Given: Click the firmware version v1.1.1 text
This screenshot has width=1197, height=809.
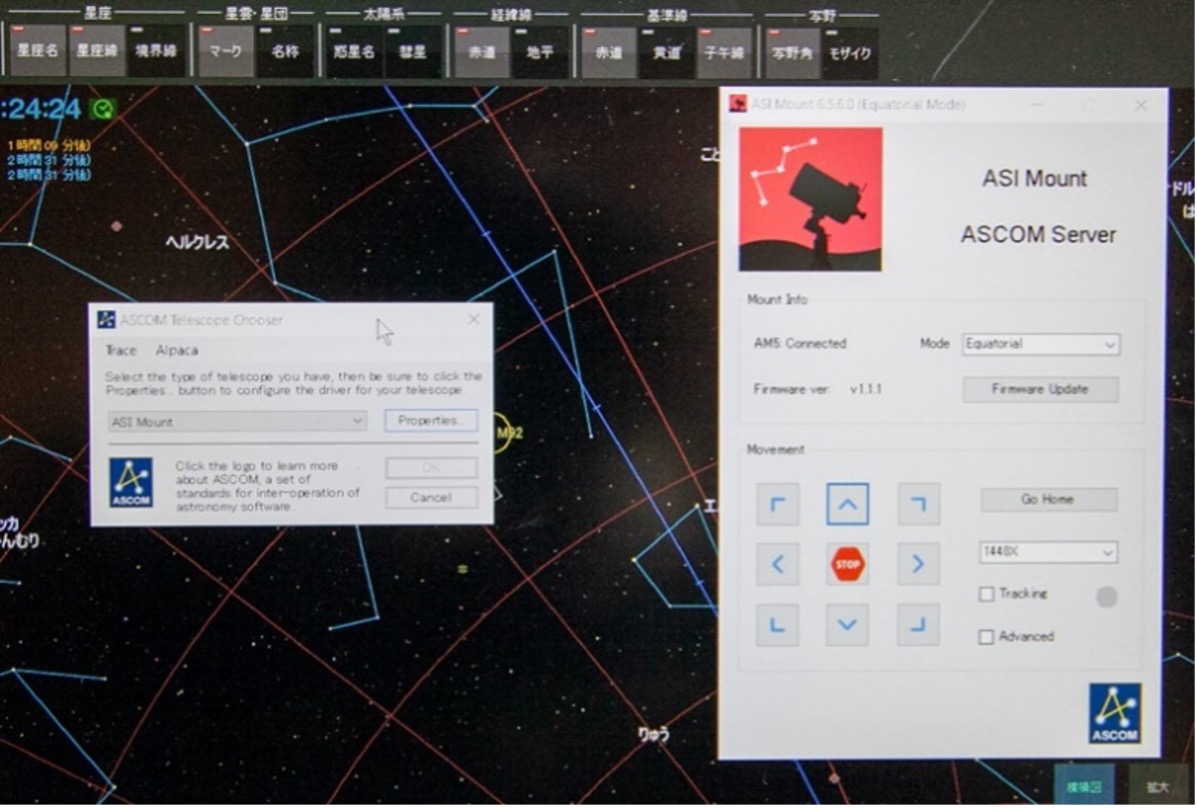Looking at the screenshot, I should pyautogui.click(x=866, y=389).
